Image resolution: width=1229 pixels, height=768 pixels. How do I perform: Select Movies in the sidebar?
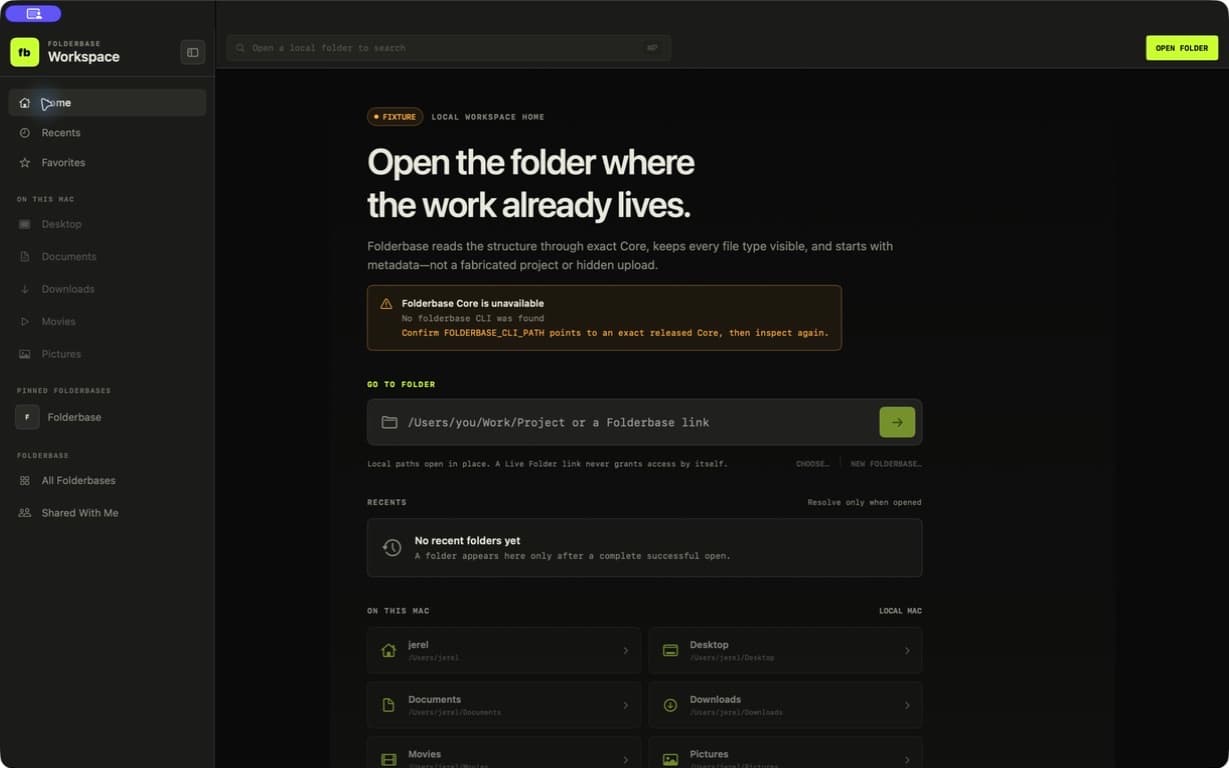(x=108, y=322)
